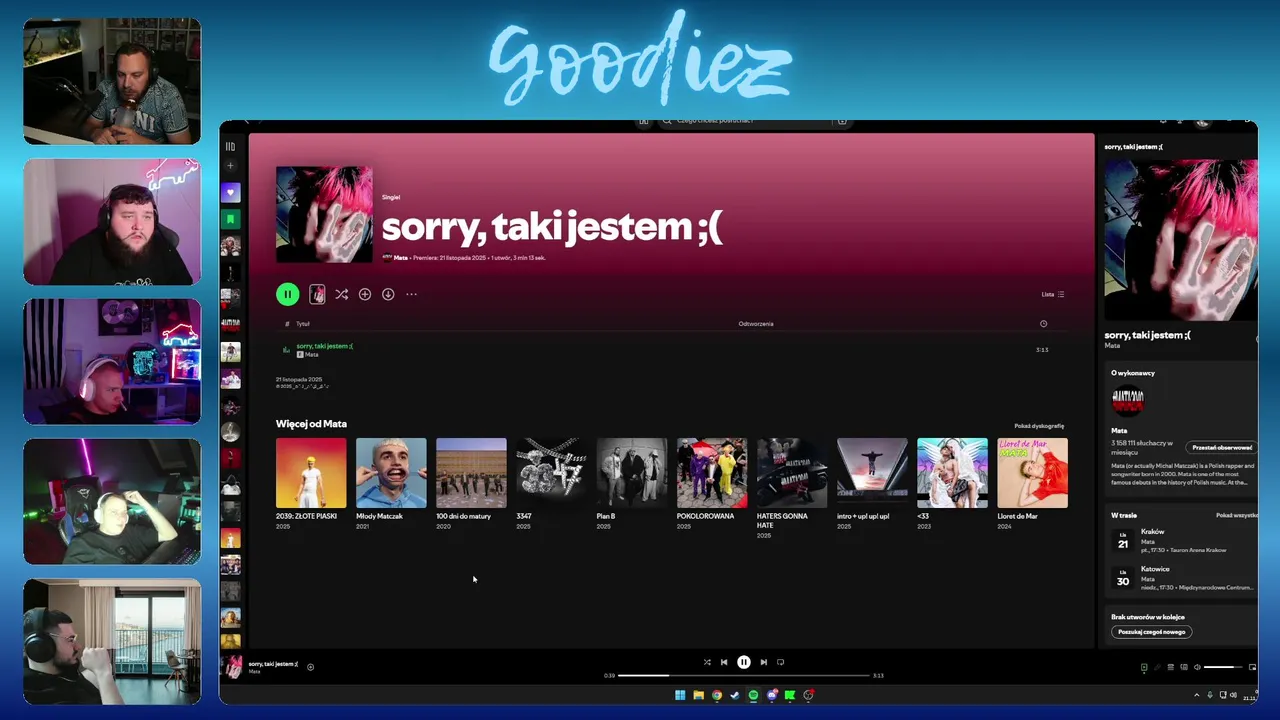Click the Odtworzenia column header
The width and height of the screenshot is (1280, 720).
coord(756,324)
